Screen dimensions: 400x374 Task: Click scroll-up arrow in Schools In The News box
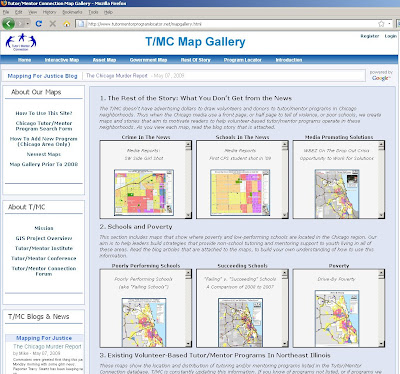pos(285,144)
